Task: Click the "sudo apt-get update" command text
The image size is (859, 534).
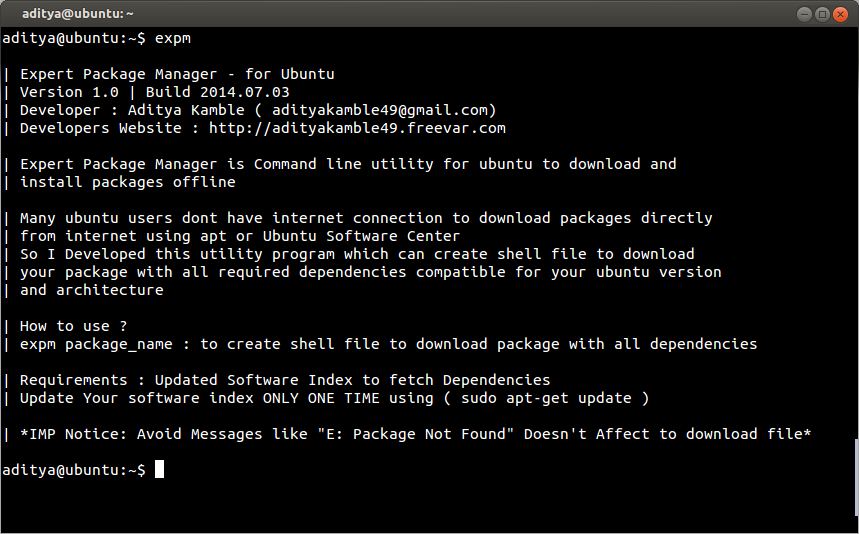Action: click(x=546, y=398)
